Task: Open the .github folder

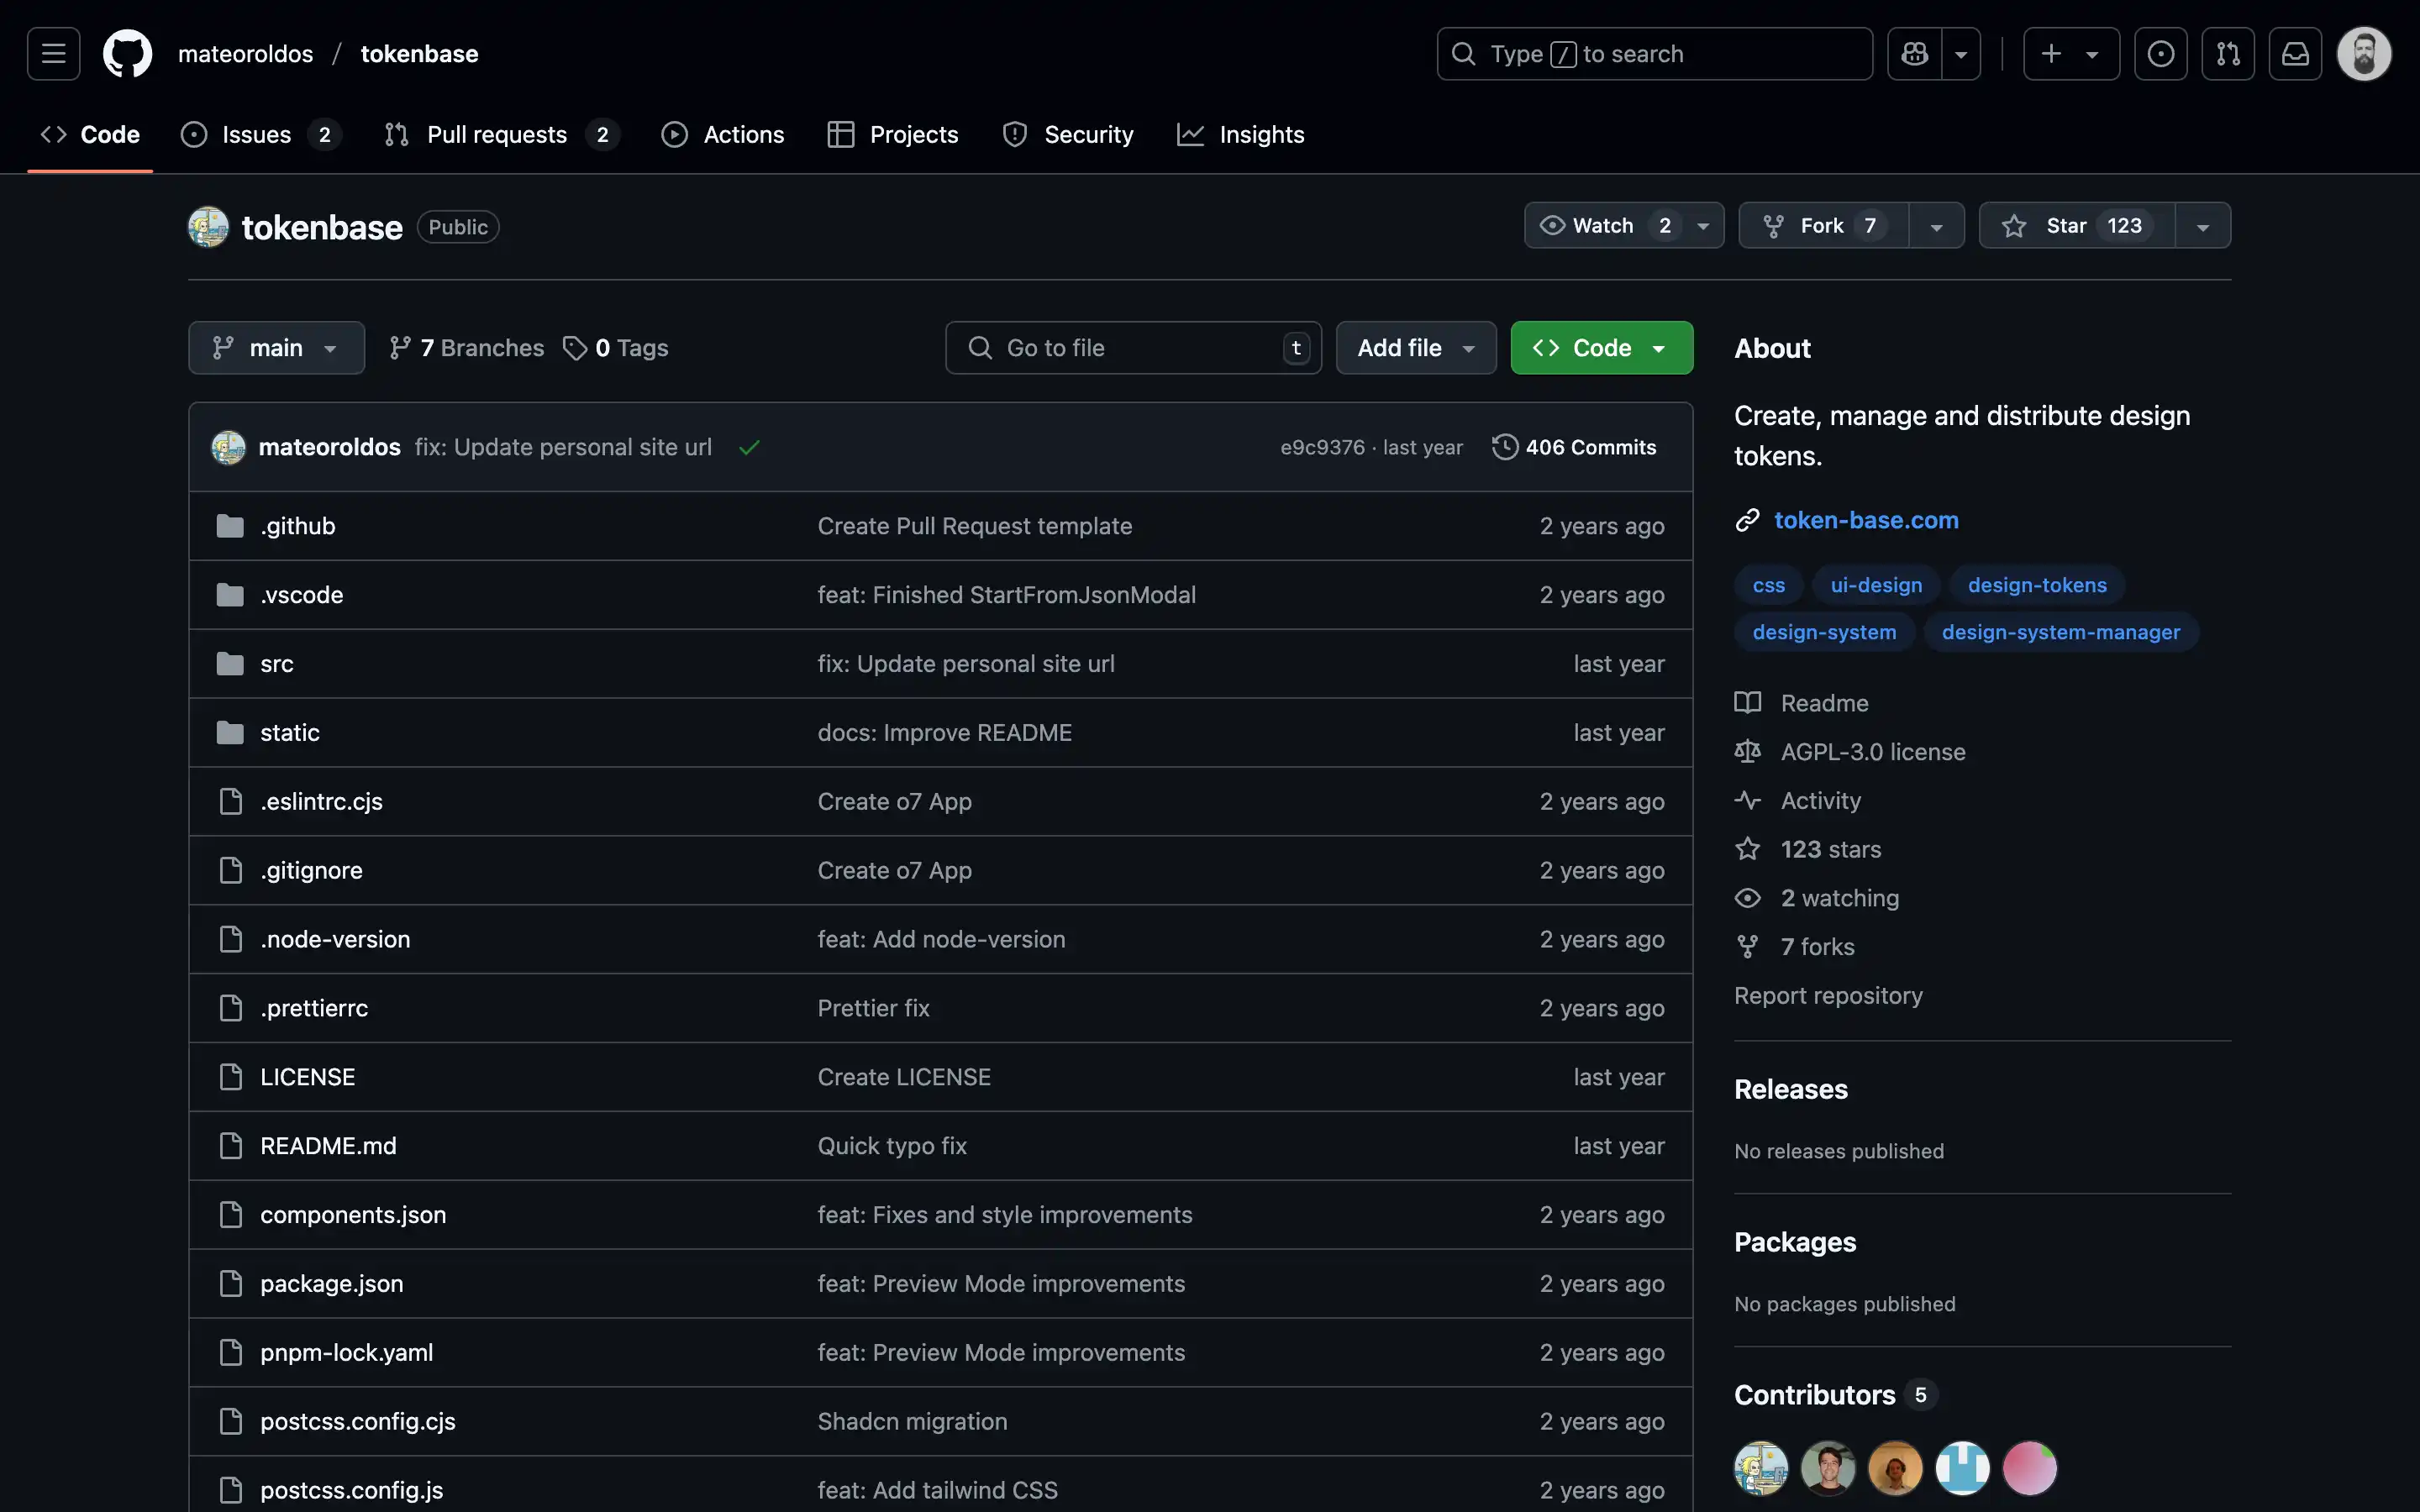Action: coord(298,526)
